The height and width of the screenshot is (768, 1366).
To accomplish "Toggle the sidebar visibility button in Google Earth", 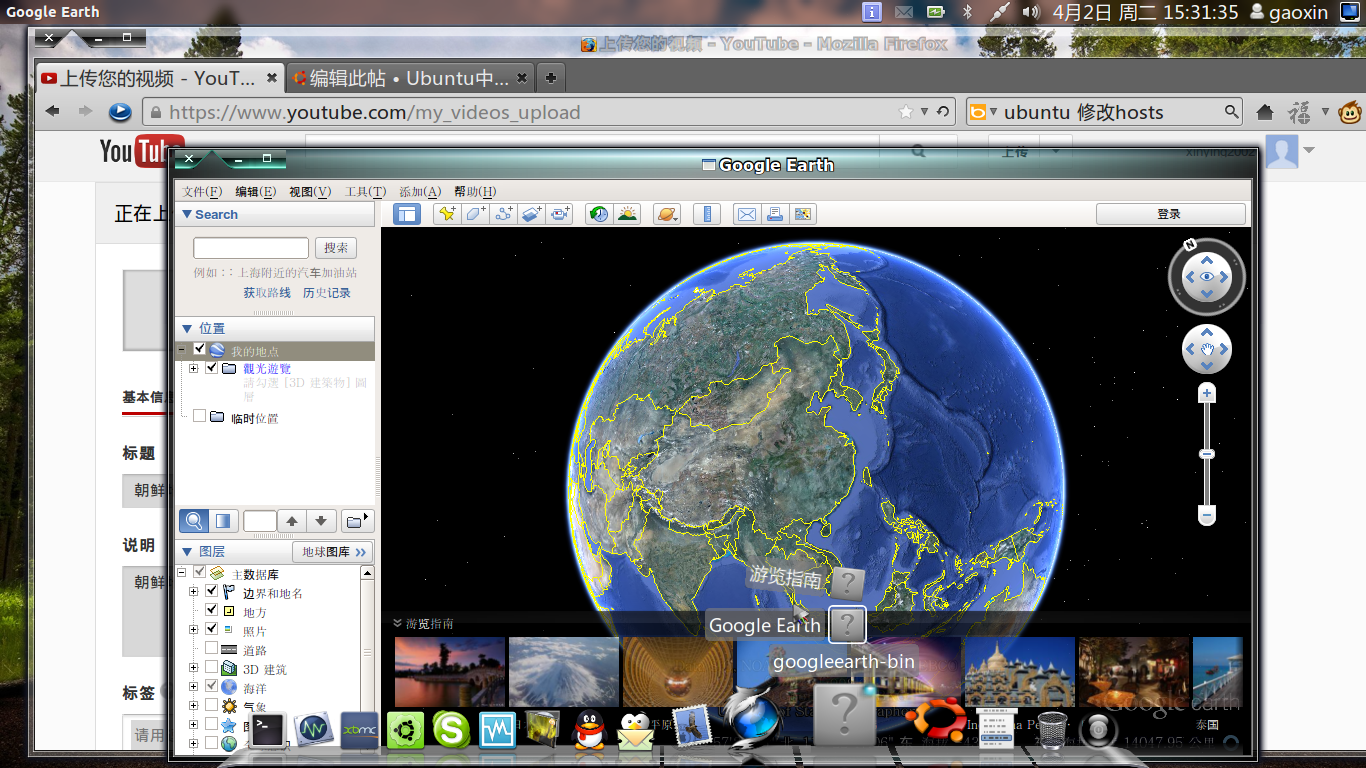I will coord(407,213).
